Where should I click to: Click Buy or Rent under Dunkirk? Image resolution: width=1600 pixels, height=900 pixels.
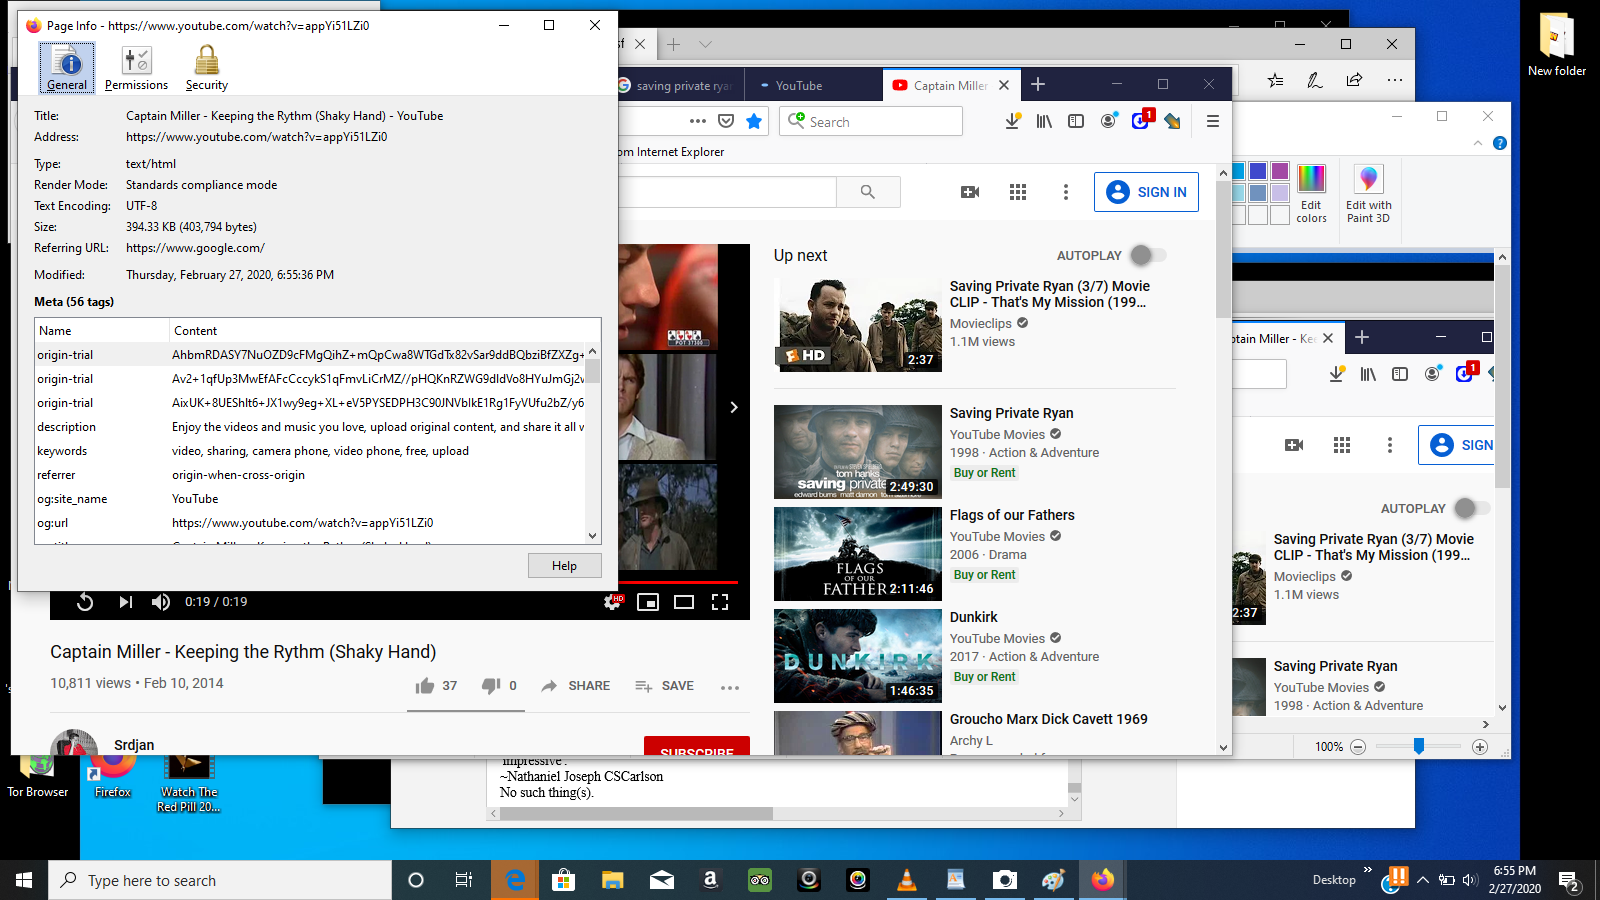984,677
